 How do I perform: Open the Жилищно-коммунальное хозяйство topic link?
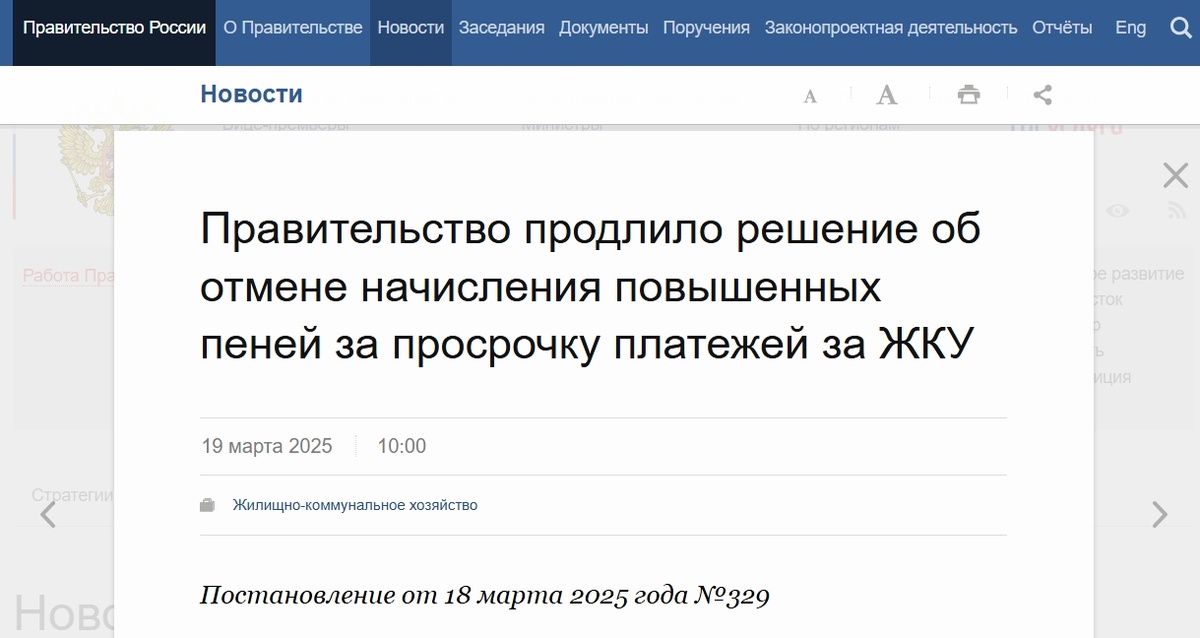click(x=353, y=505)
